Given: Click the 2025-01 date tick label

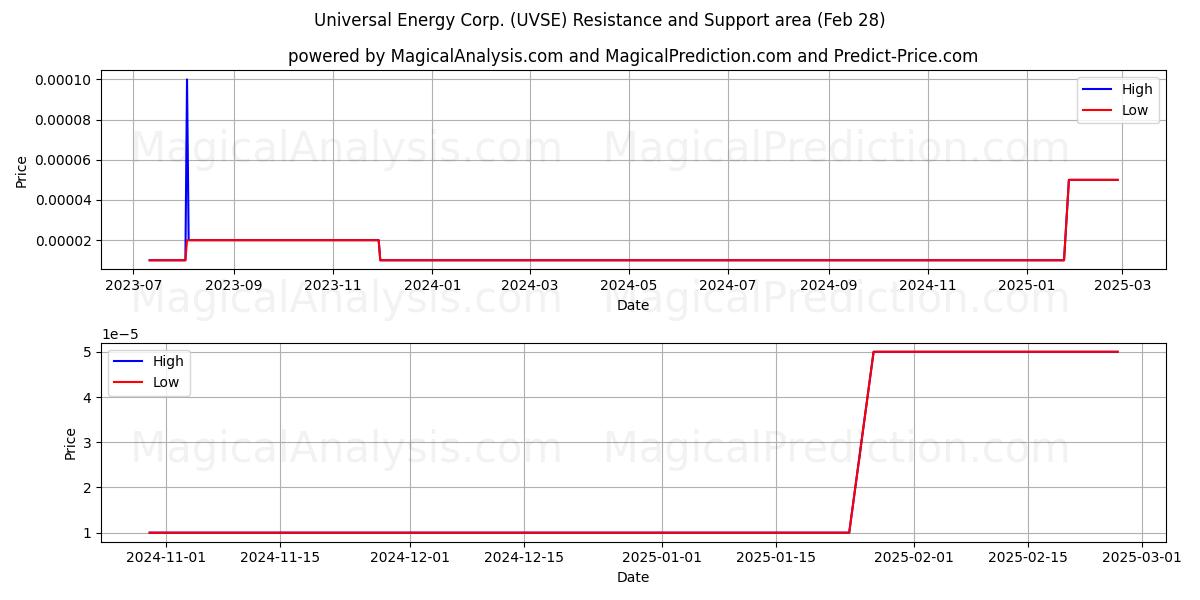Looking at the screenshot, I should click(x=1027, y=285).
